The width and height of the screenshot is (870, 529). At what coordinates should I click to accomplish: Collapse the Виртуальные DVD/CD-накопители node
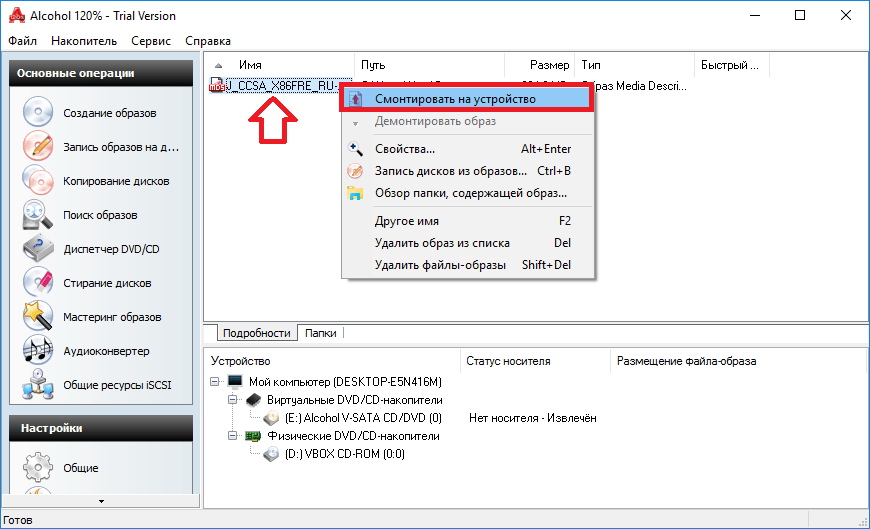click(x=232, y=400)
